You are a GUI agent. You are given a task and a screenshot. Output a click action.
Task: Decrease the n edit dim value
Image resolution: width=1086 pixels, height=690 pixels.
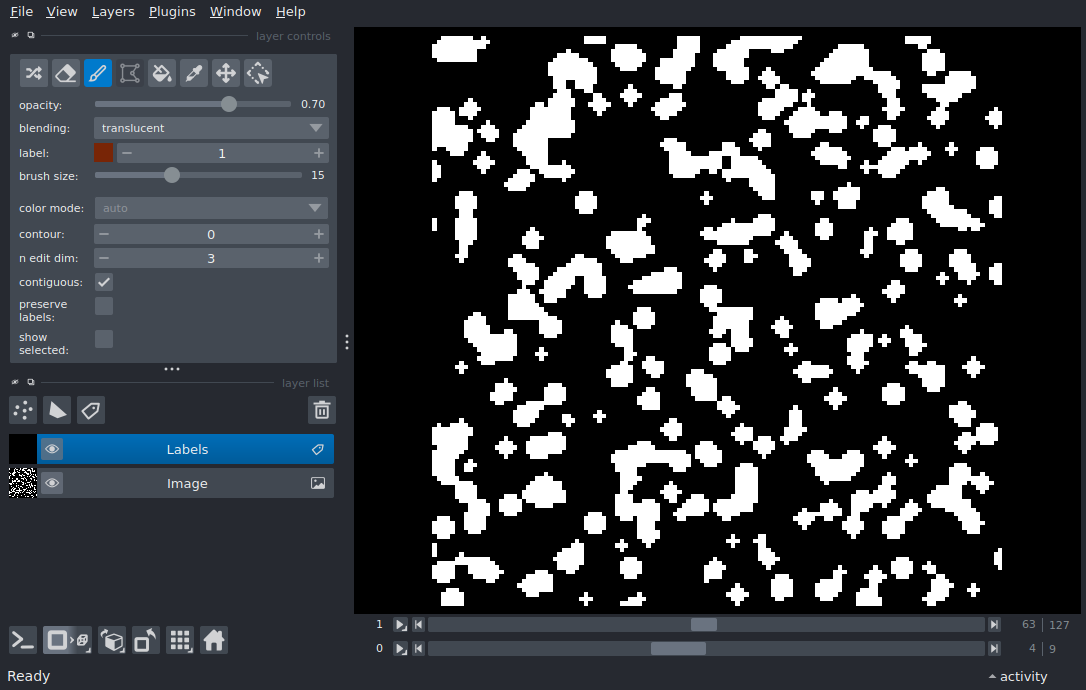[104, 258]
